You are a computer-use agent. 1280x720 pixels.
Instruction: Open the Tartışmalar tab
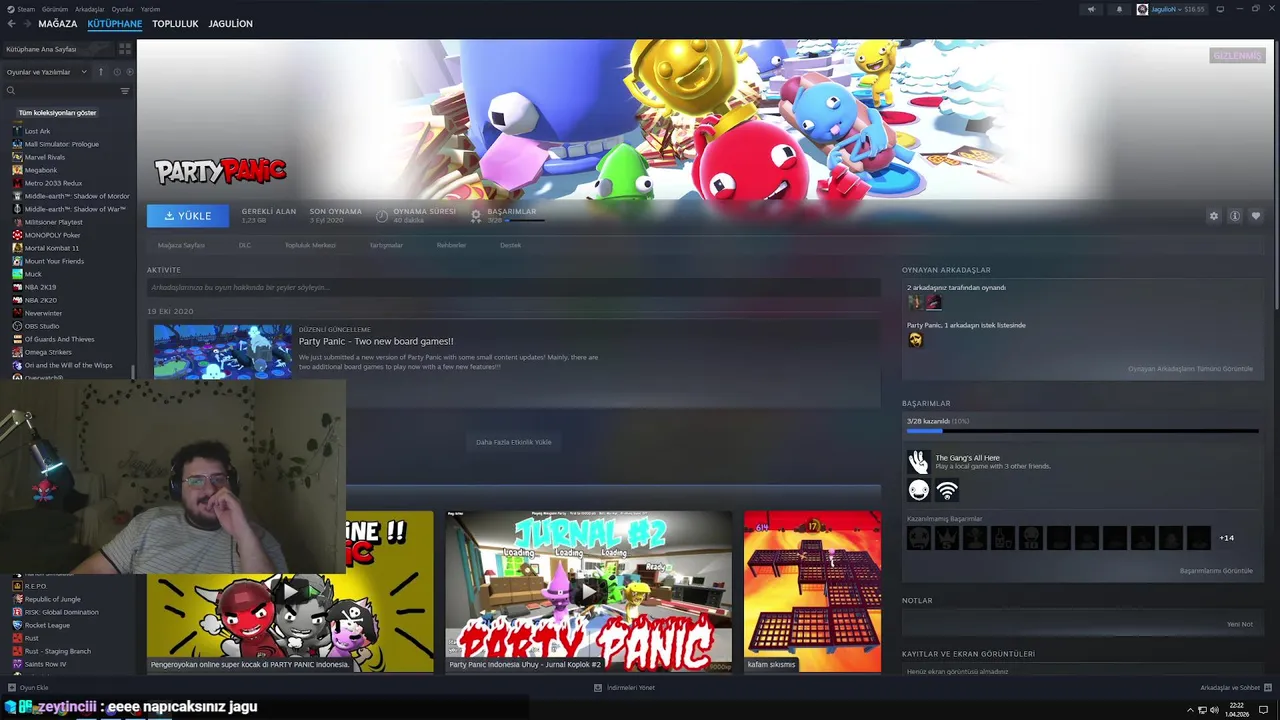386,245
